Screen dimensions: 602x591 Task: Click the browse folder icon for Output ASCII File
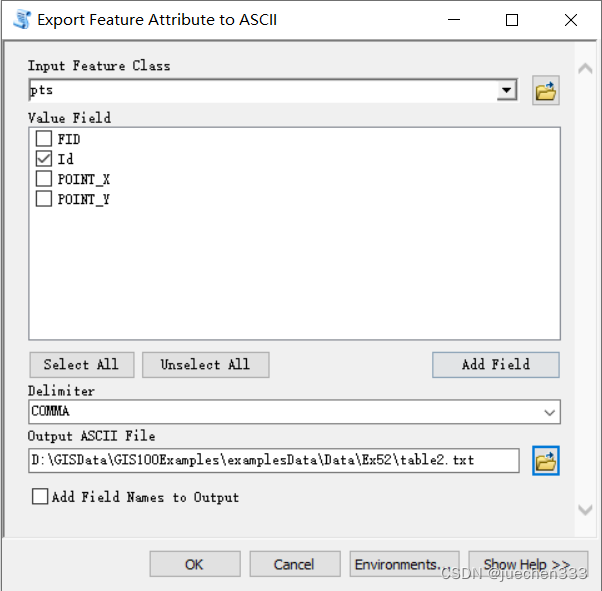pos(545,461)
